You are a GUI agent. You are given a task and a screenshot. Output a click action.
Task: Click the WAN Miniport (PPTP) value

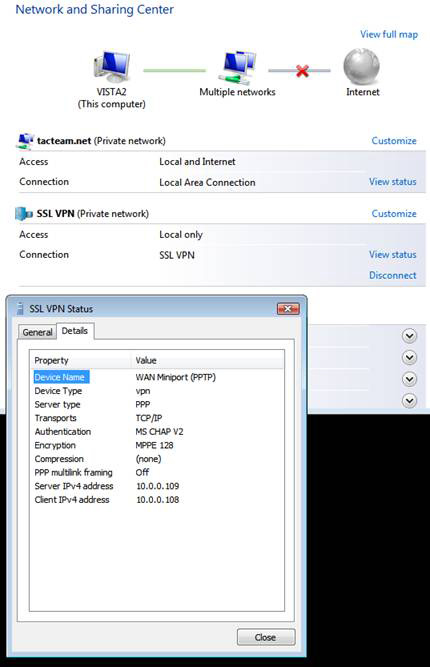176,377
